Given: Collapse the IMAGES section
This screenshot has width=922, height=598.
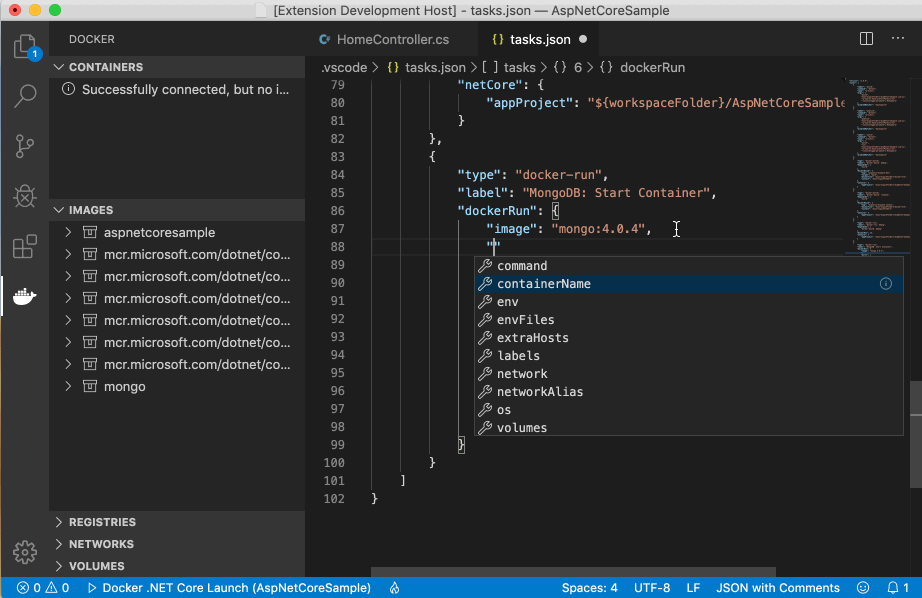Looking at the screenshot, I should pos(59,210).
